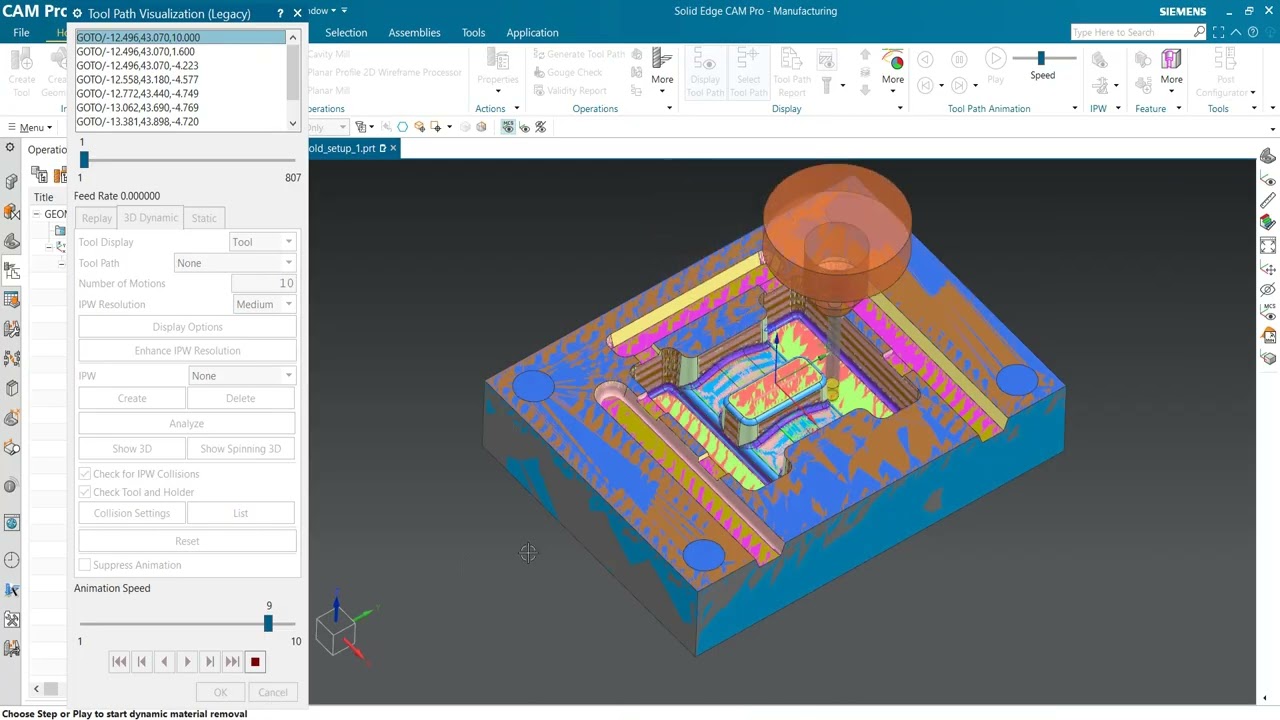Screen dimensions: 1280x720
Task: Click the tool path position slider handle
Action: pos(84,160)
